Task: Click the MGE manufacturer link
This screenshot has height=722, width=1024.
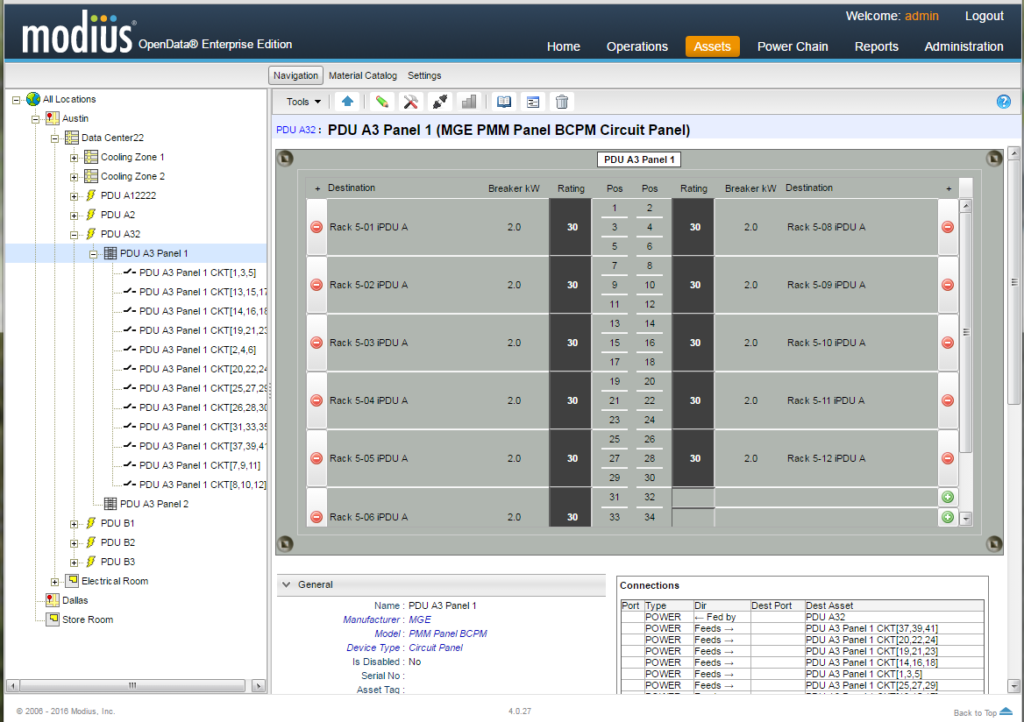Action: point(420,620)
